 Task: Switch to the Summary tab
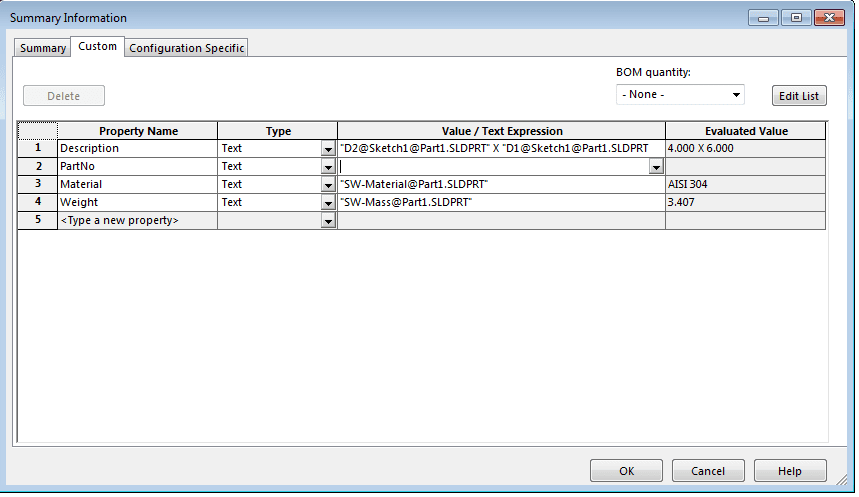[43, 48]
